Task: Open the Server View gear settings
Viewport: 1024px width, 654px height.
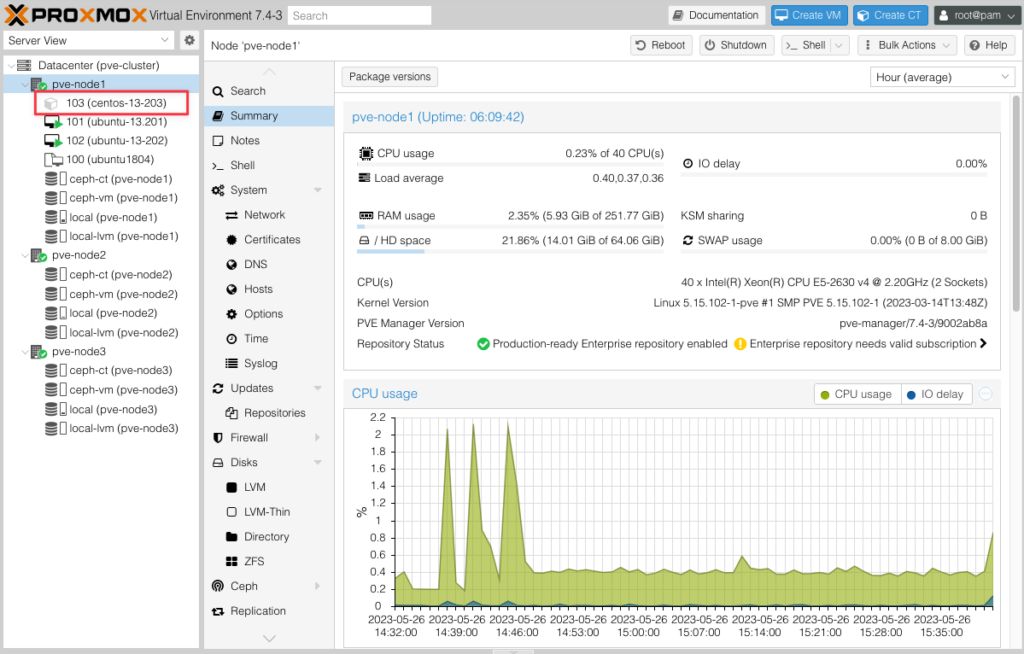Action: pos(189,41)
